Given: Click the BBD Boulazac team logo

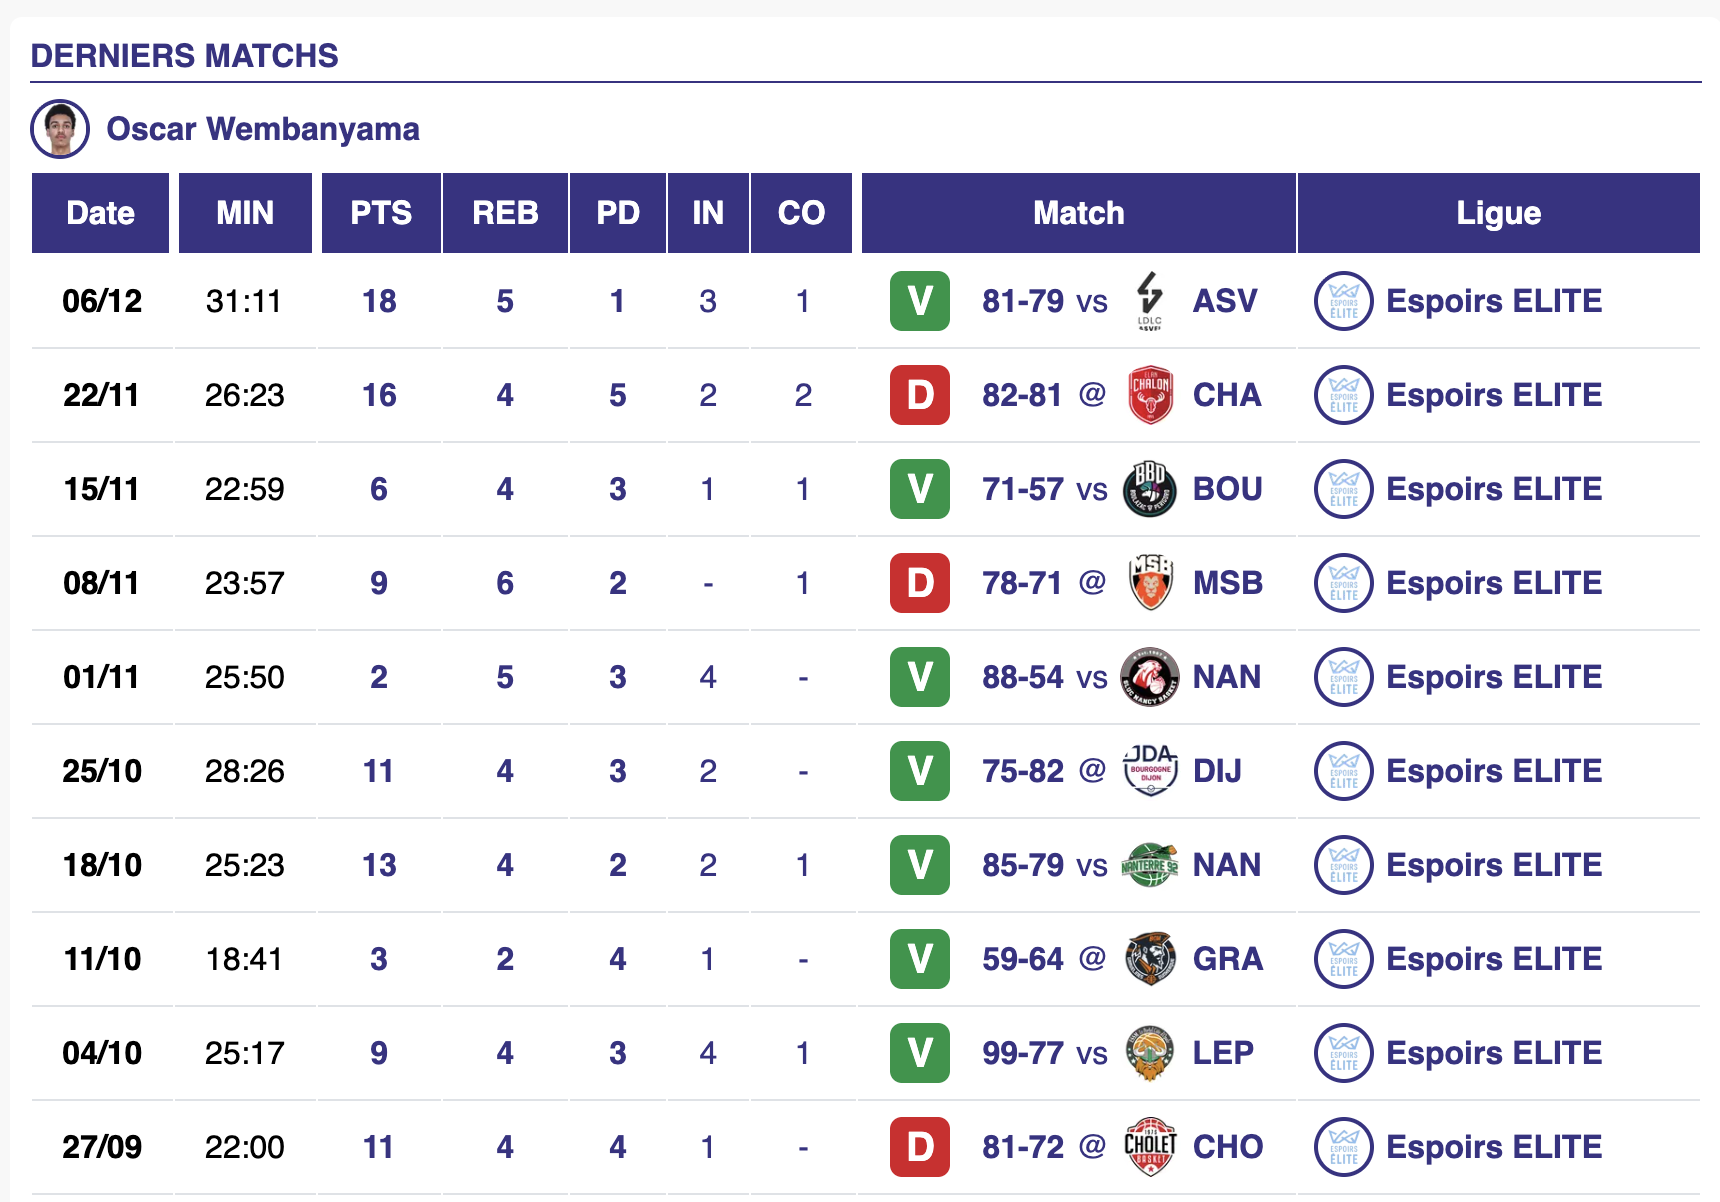Looking at the screenshot, I should (x=1150, y=489).
